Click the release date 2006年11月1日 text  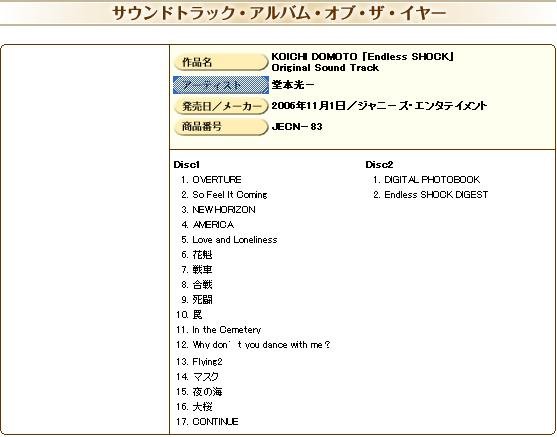(308, 106)
